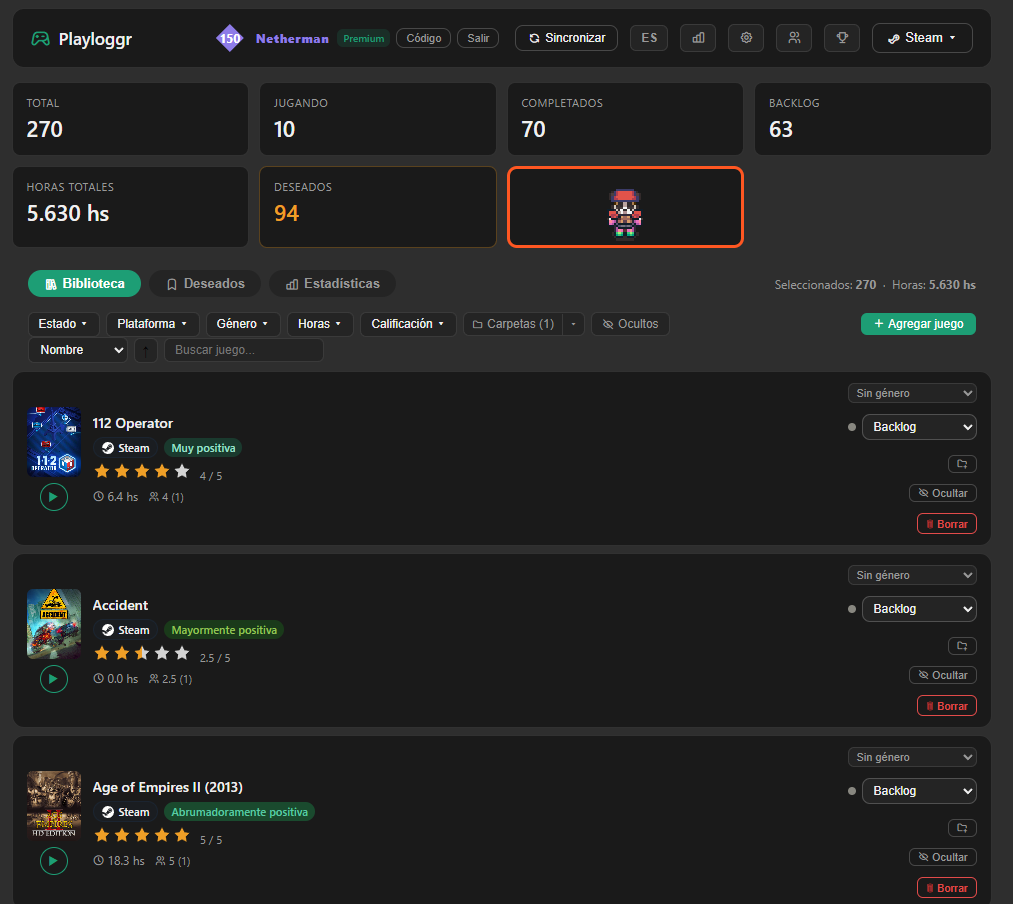Image resolution: width=1013 pixels, height=904 pixels.
Task: Add 112 Operator to a folder
Action: point(962,464)
